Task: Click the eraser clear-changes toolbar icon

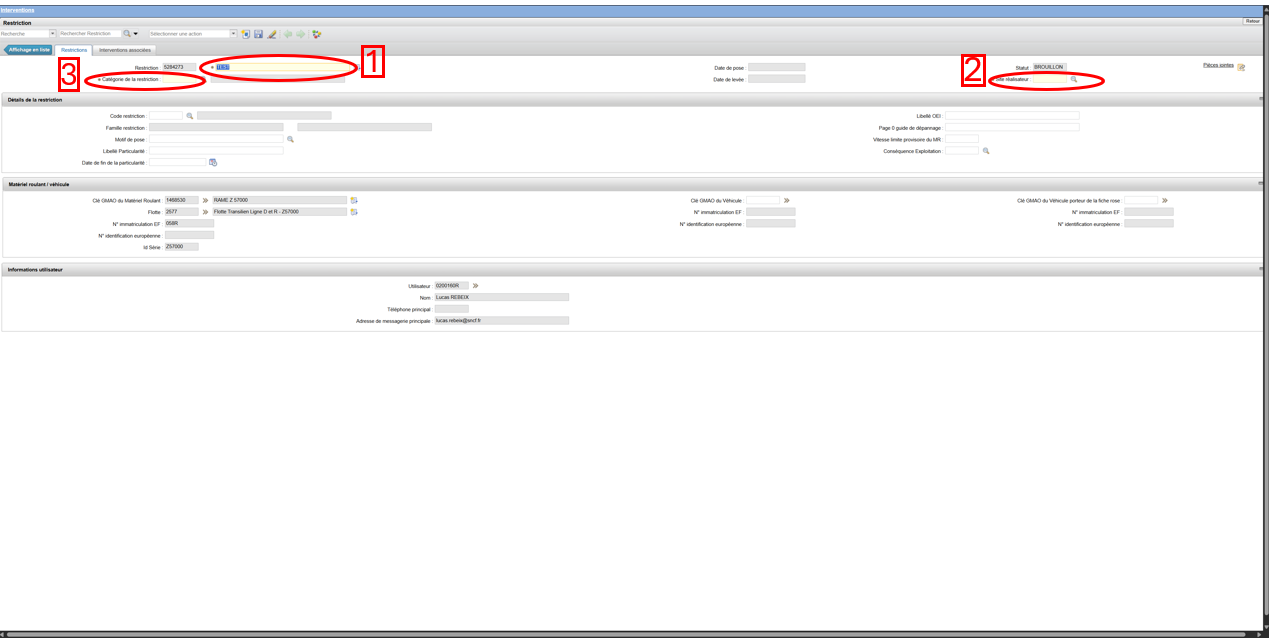Action: (x=271, y=34)
